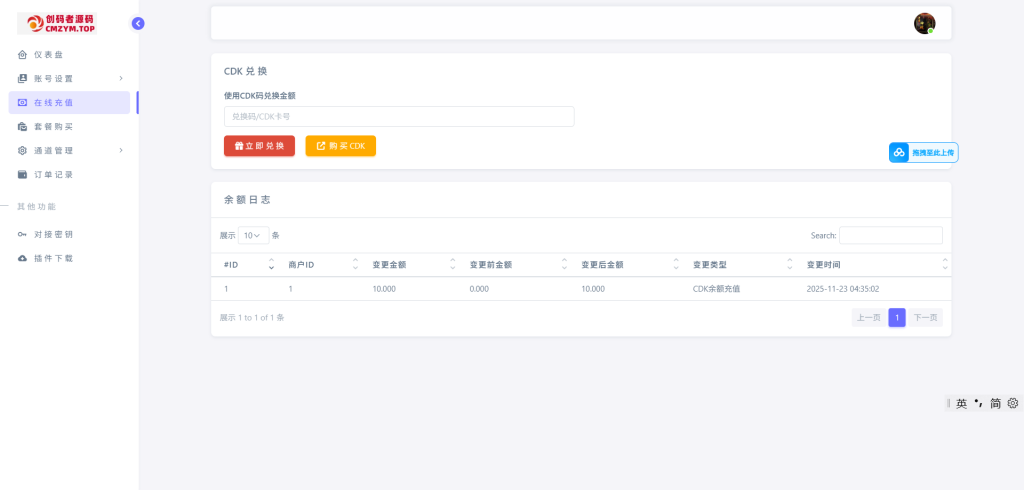Open the user avatar in top bar

(924, 23)
